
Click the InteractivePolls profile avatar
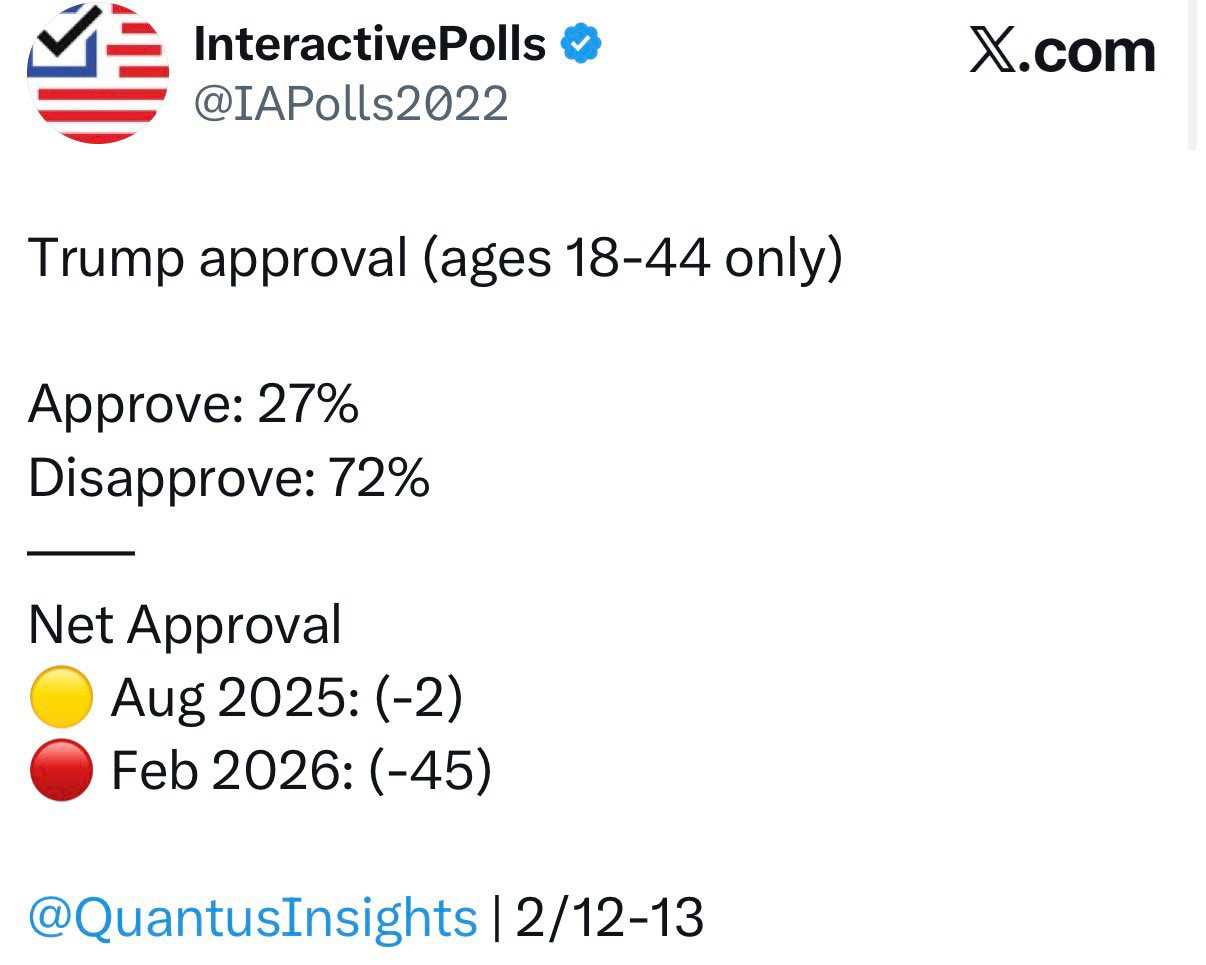(98, 73)
